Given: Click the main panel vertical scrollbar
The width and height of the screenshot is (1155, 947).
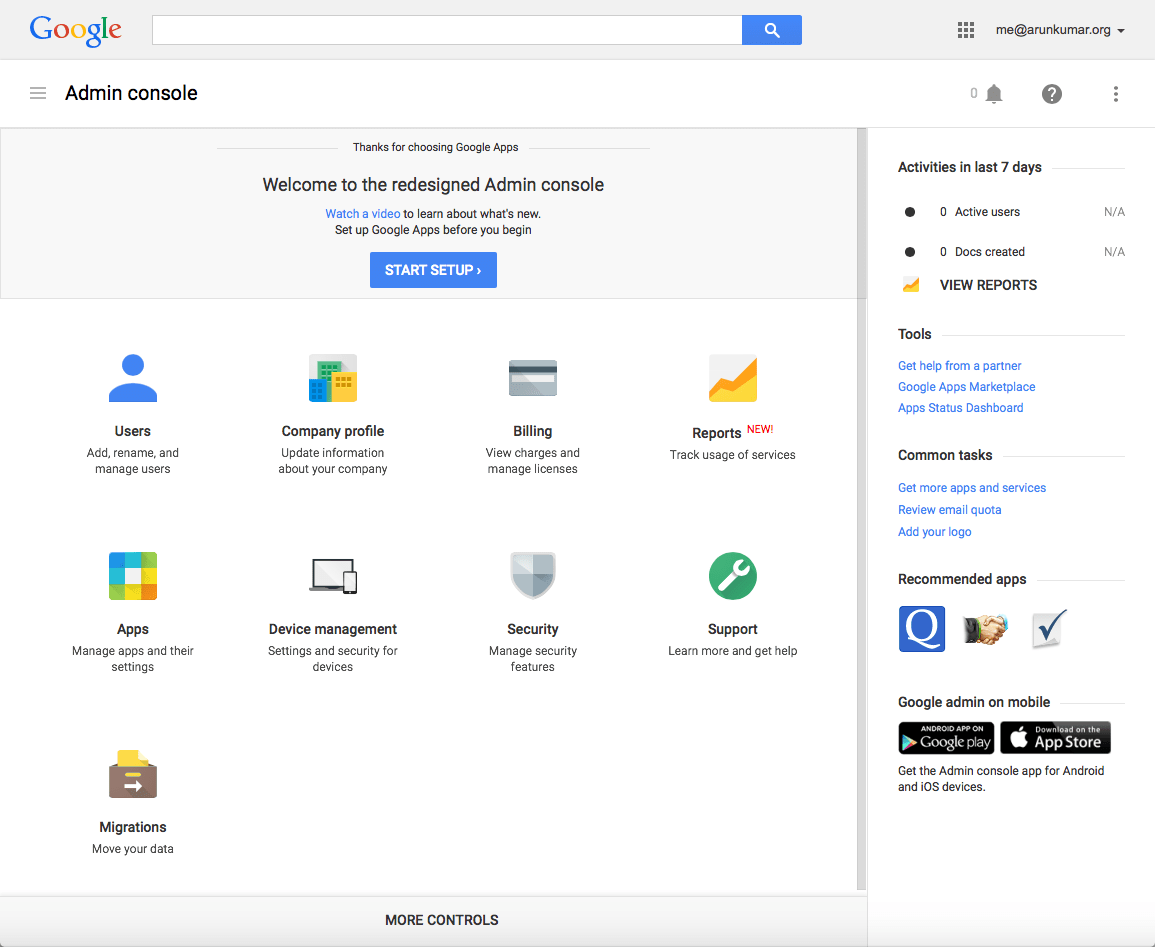Looking at the screenshot, I should [862, 509].
